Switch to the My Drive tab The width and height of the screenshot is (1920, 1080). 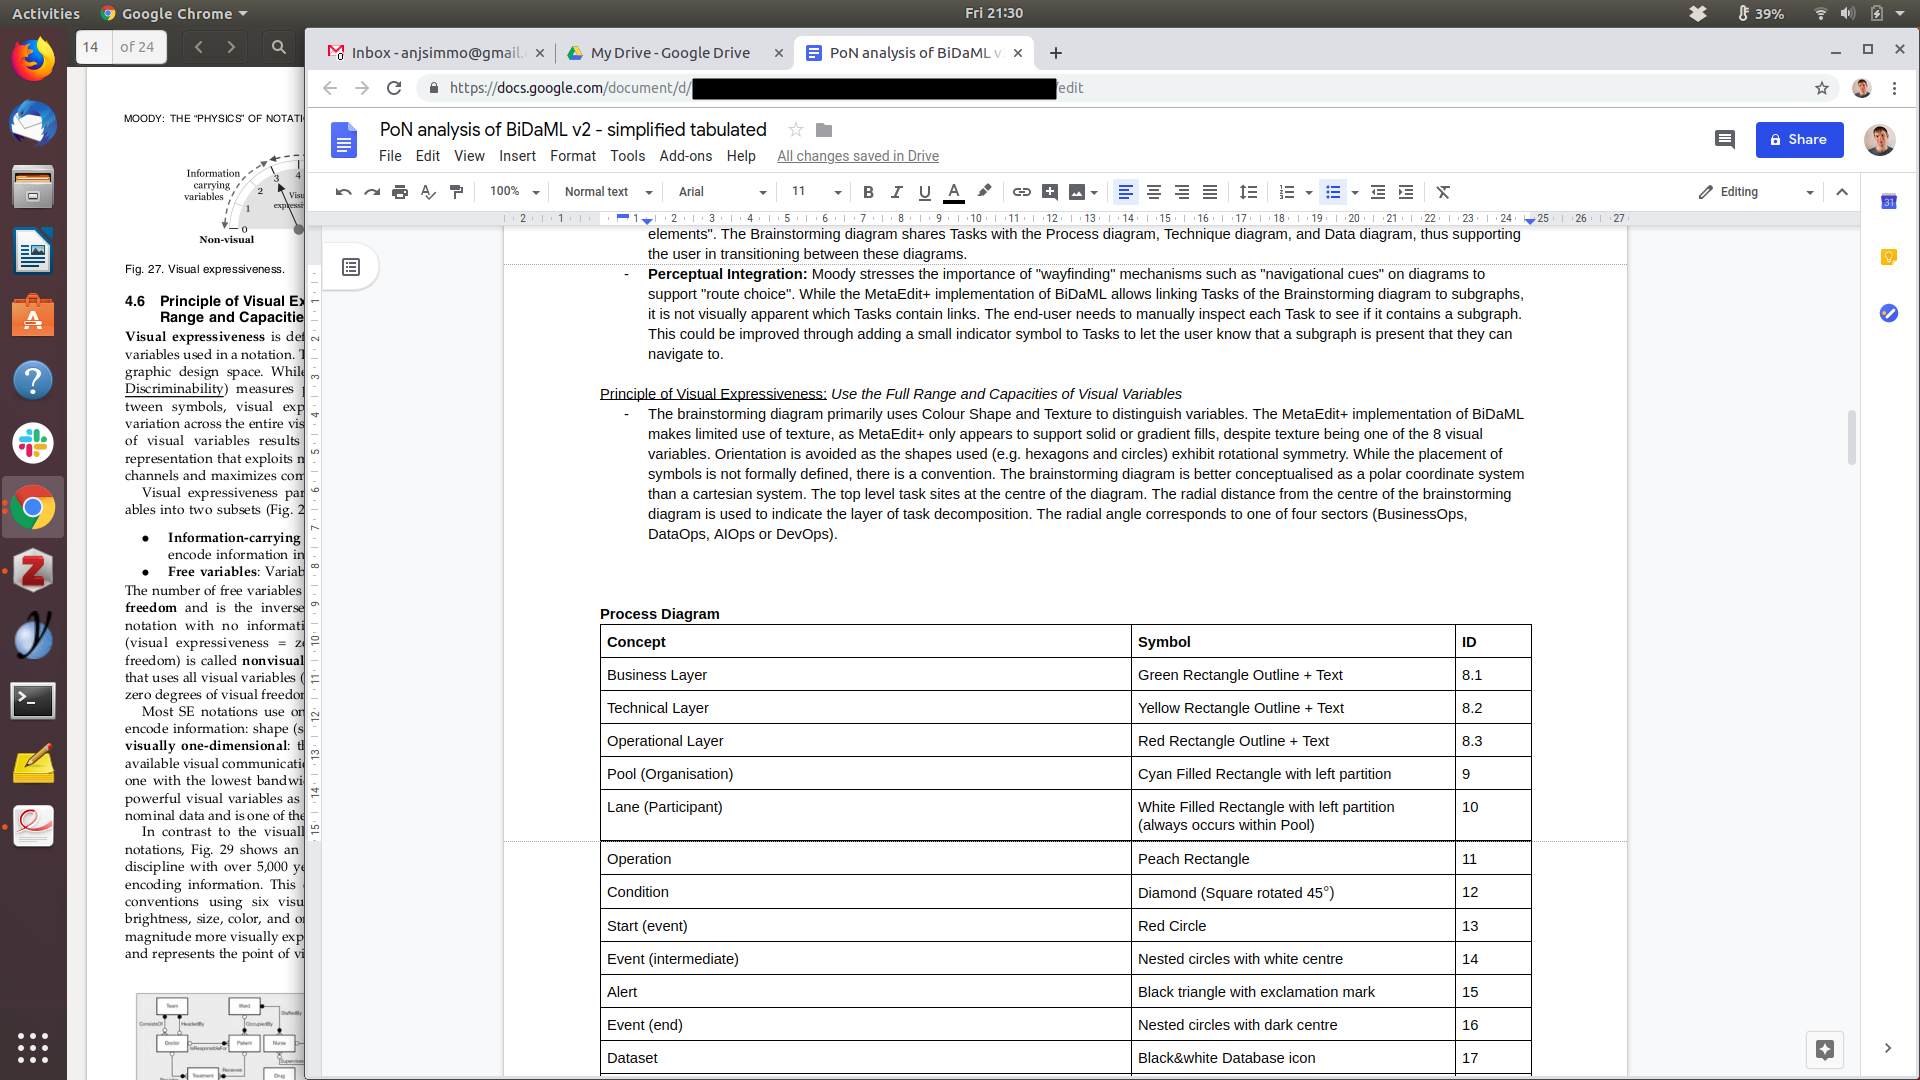point(670,53)
